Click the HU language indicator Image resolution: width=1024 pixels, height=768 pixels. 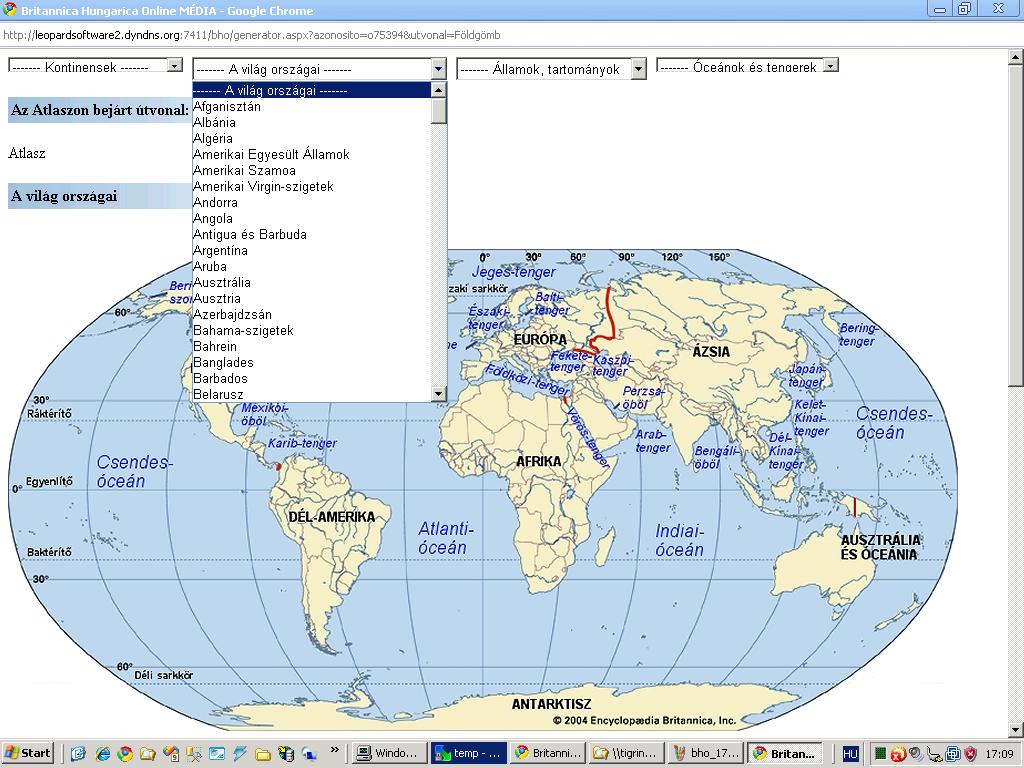coord(850,754)
